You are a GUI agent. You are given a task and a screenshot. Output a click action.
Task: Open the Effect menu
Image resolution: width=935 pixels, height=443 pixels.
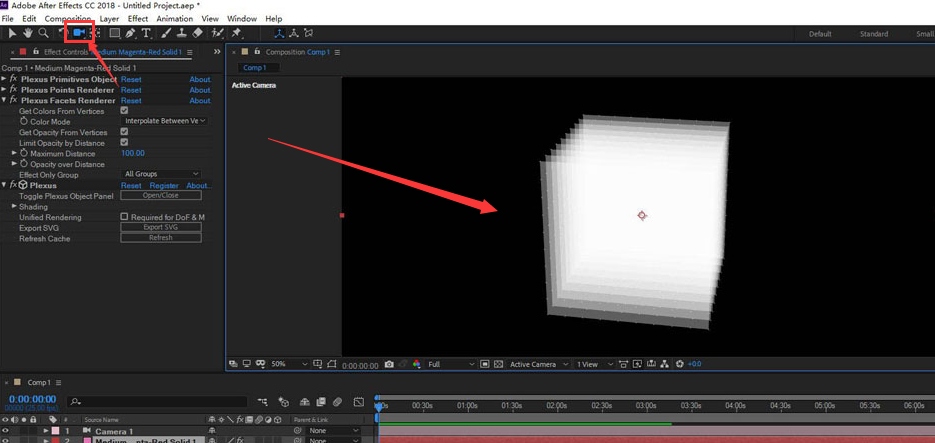[x=138, y=19]
